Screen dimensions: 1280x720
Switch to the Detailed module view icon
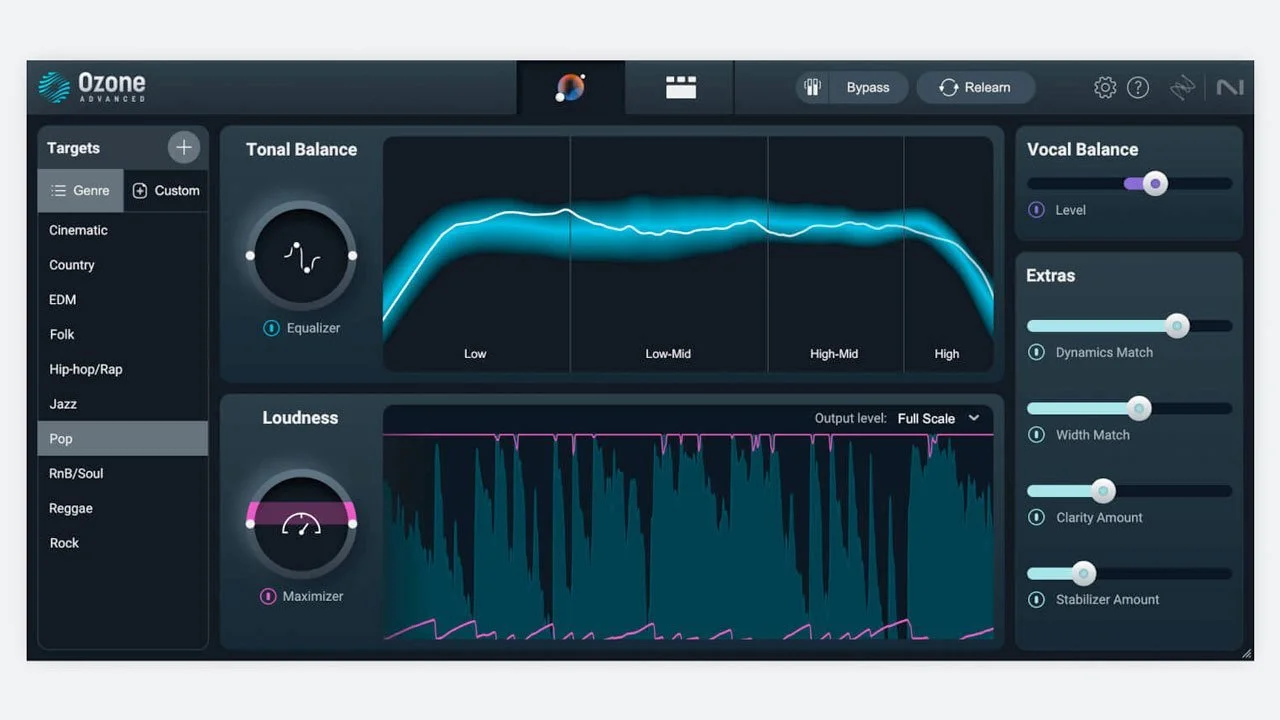[x=680, y=87]
